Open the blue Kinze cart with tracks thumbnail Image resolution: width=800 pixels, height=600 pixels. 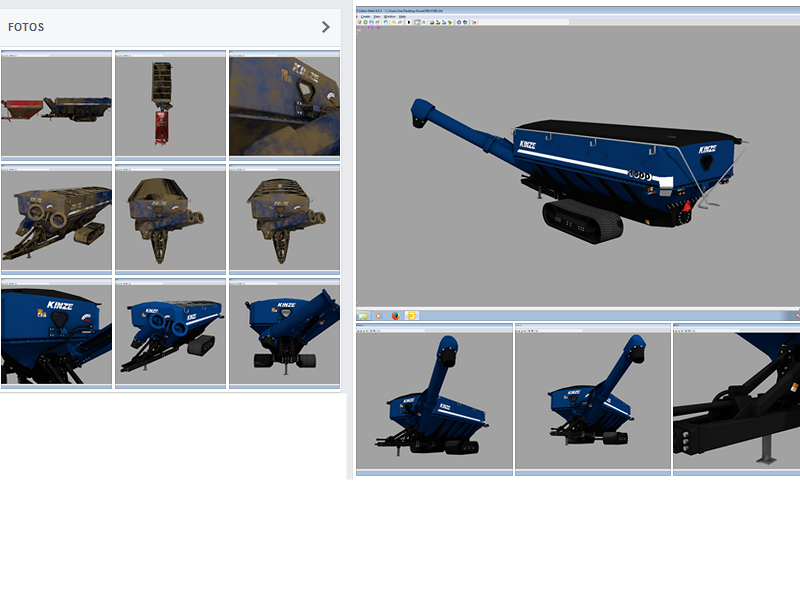tap(170, 333)
